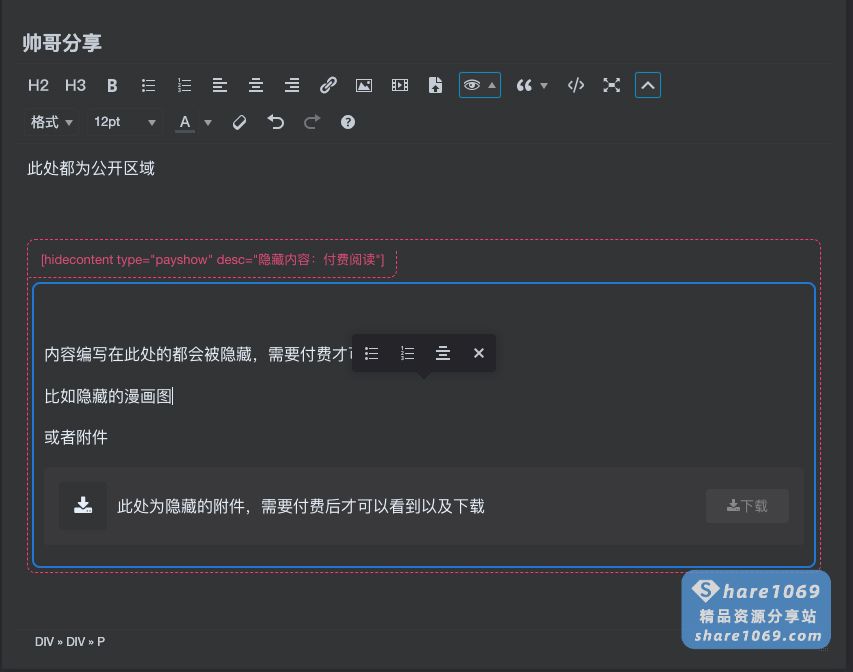Click the hidden content eye icon
The width and height of the screenshot is (853, 672).
point(473,85)
